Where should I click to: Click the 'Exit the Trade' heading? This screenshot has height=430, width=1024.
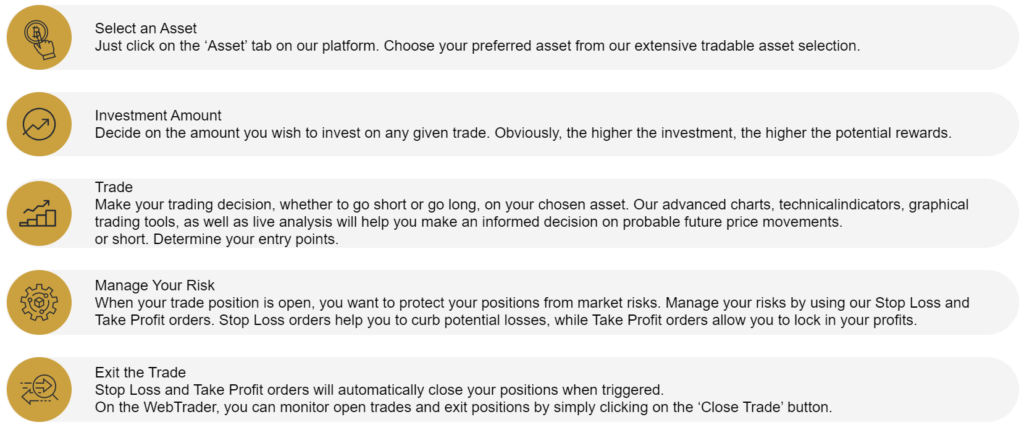tap(140, 372)
